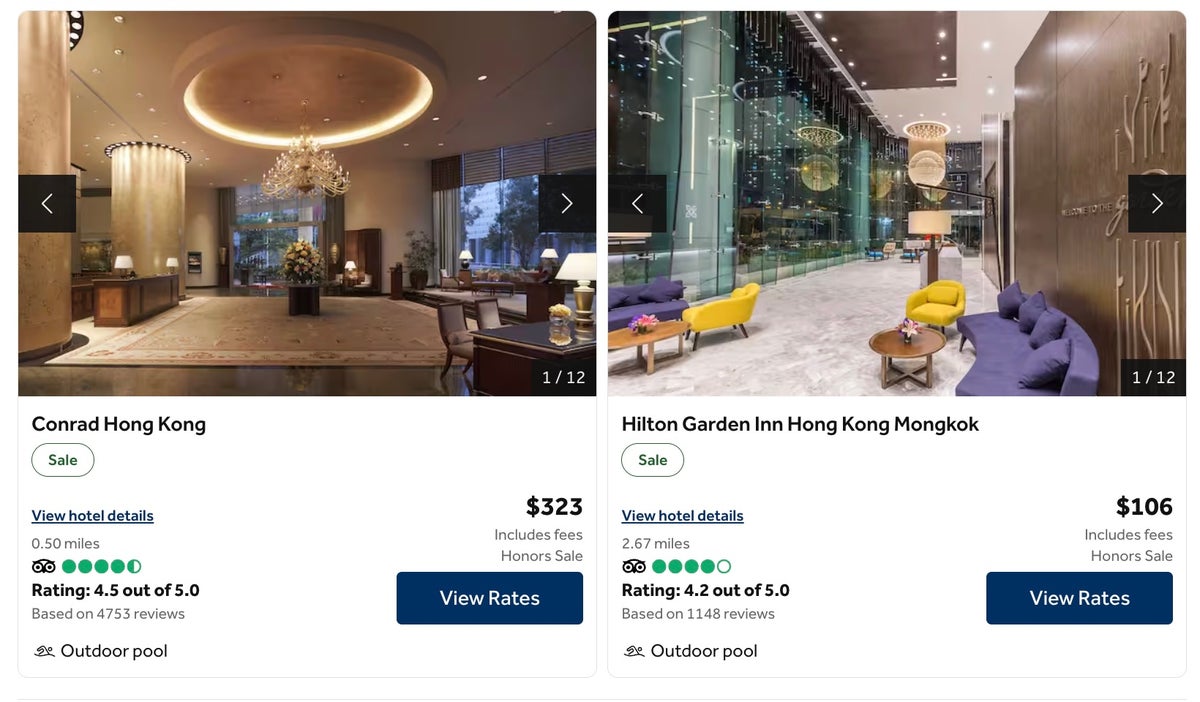Click Tripadvisor owl icon for Hilton Garden Inn
The image size is (1200, 702).
(634, 567)
